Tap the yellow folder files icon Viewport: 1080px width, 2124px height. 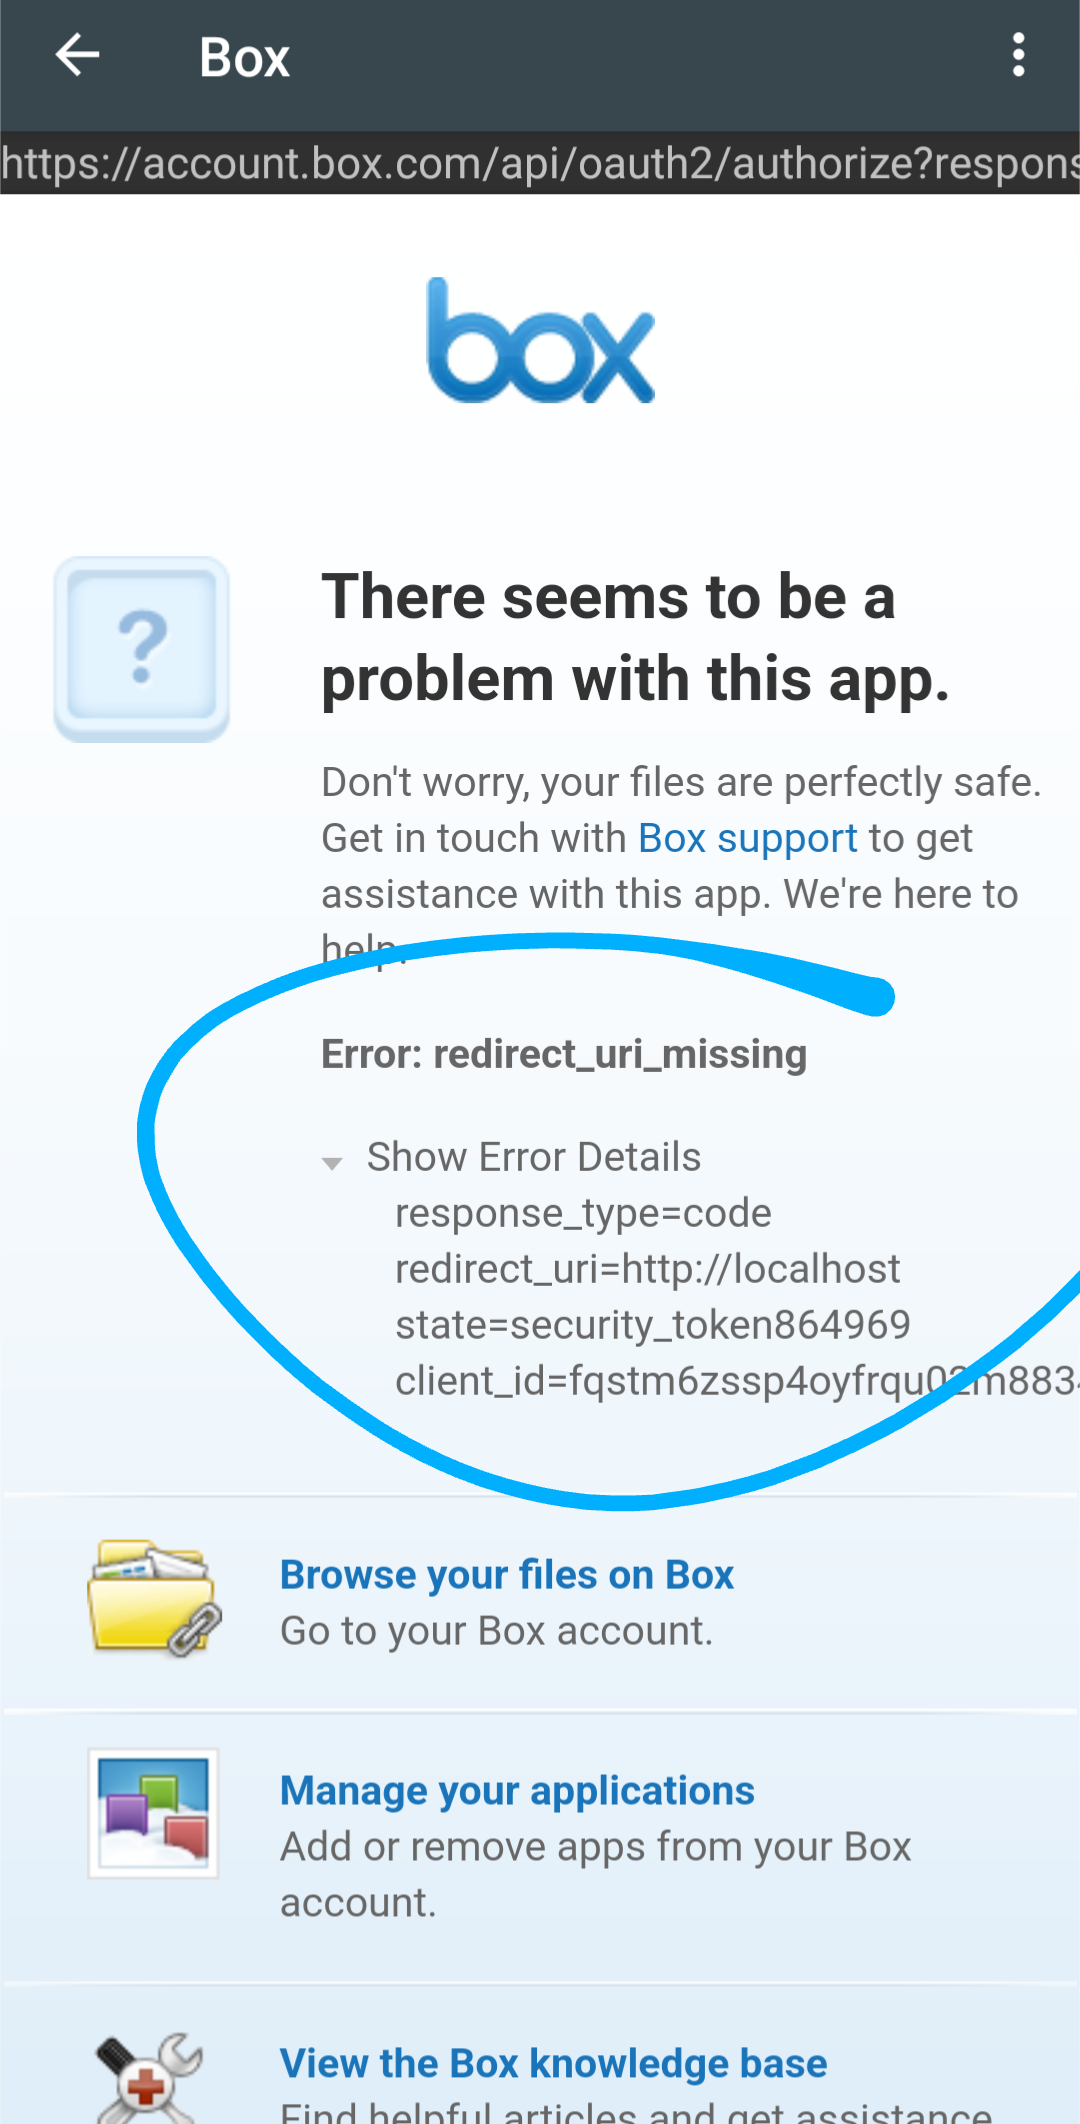pyautogui.click(x=154, y=1597)
